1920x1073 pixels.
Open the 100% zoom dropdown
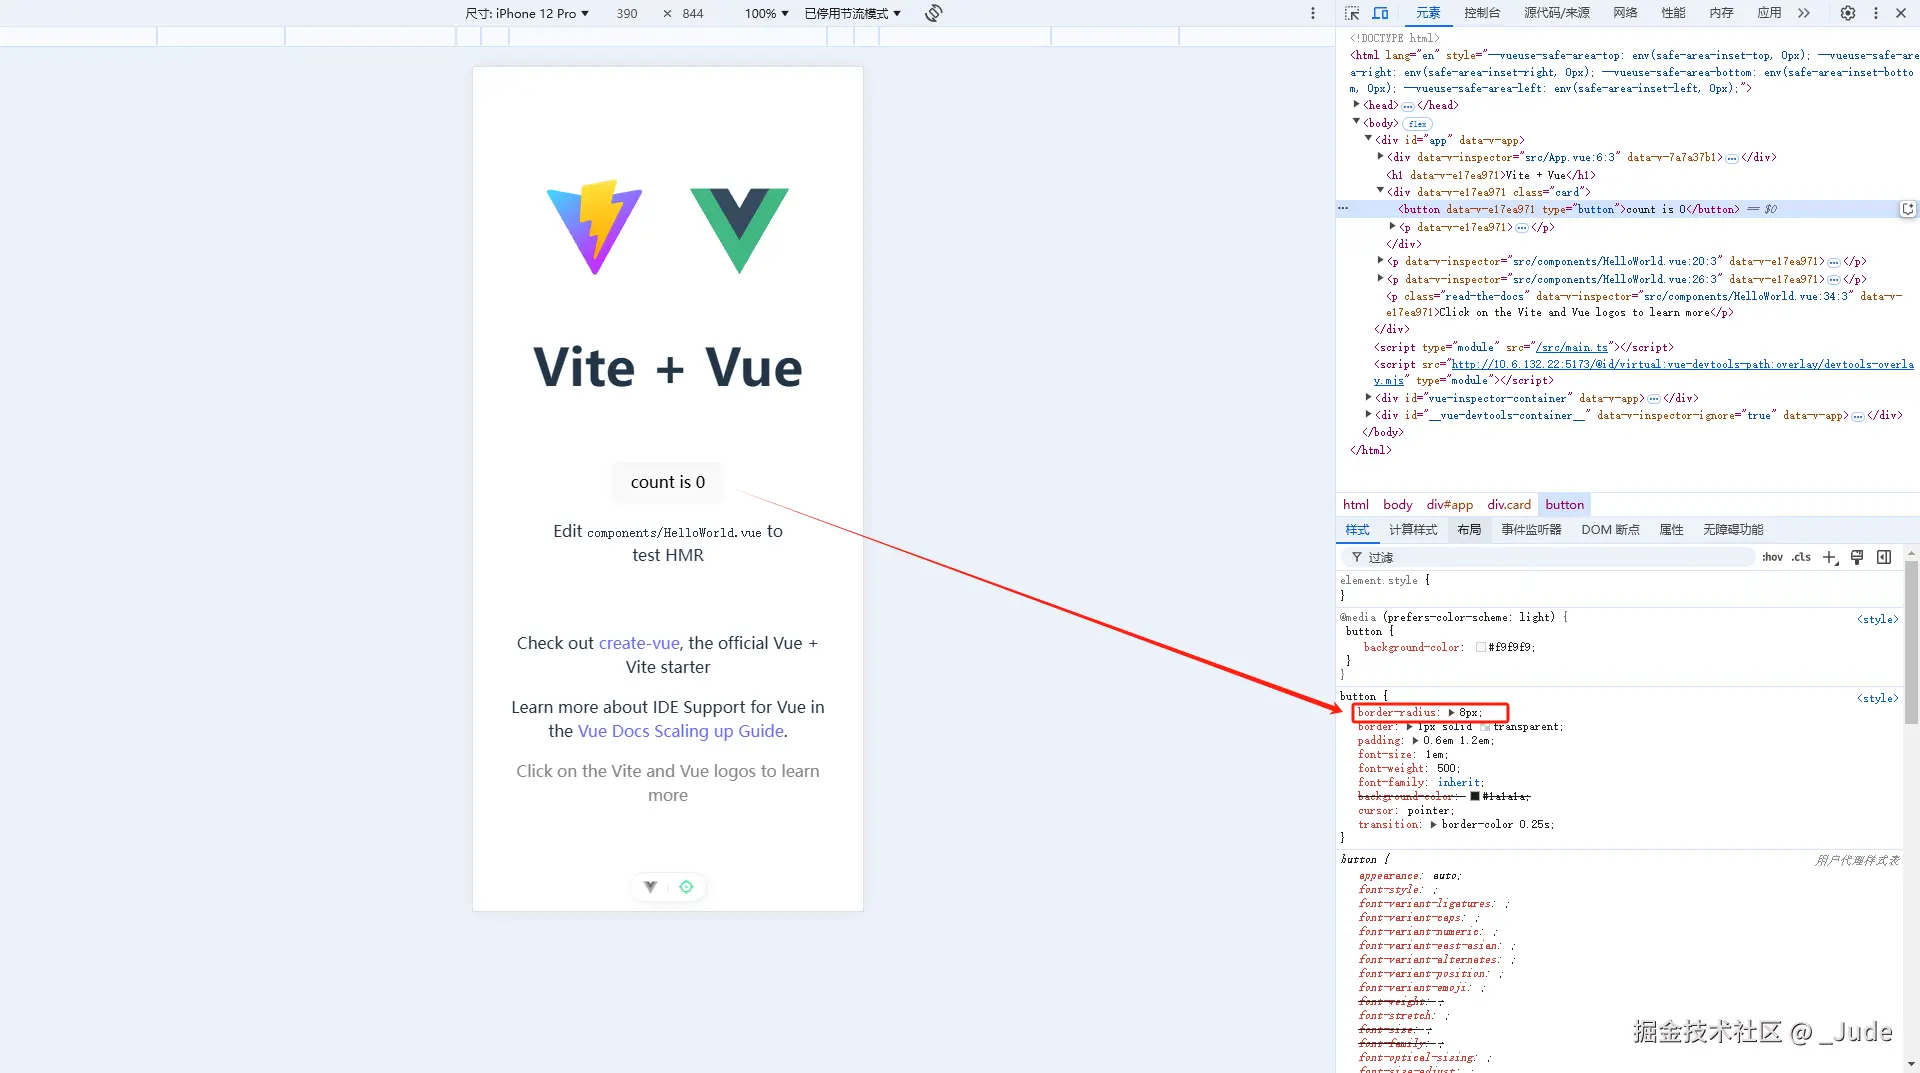point(766,13)
